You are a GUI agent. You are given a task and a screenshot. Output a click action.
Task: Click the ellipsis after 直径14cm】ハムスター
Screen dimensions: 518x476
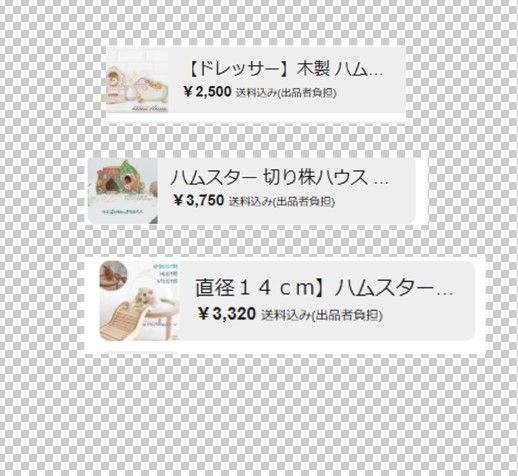(445, 293)
